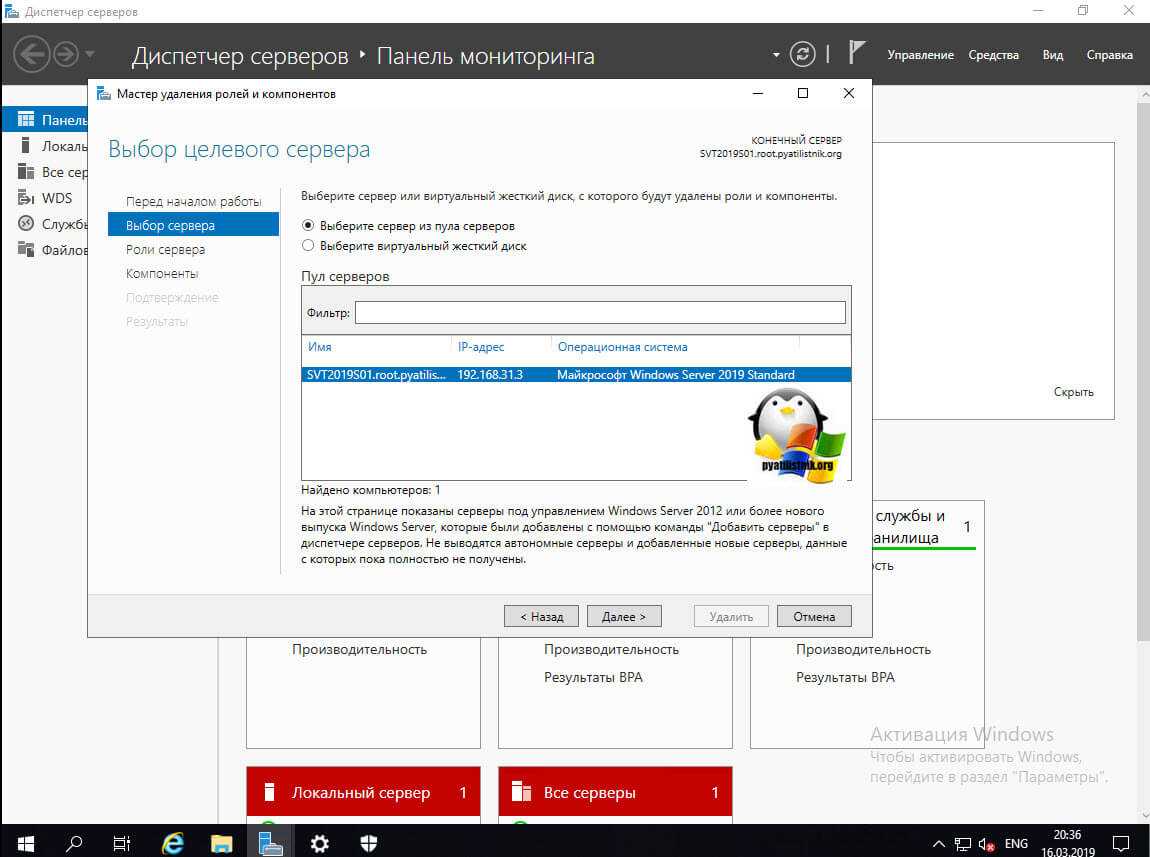Screen dimensions: 1150x857
Task: Select the SVT2019S01 server row
Action: [575, 375]
